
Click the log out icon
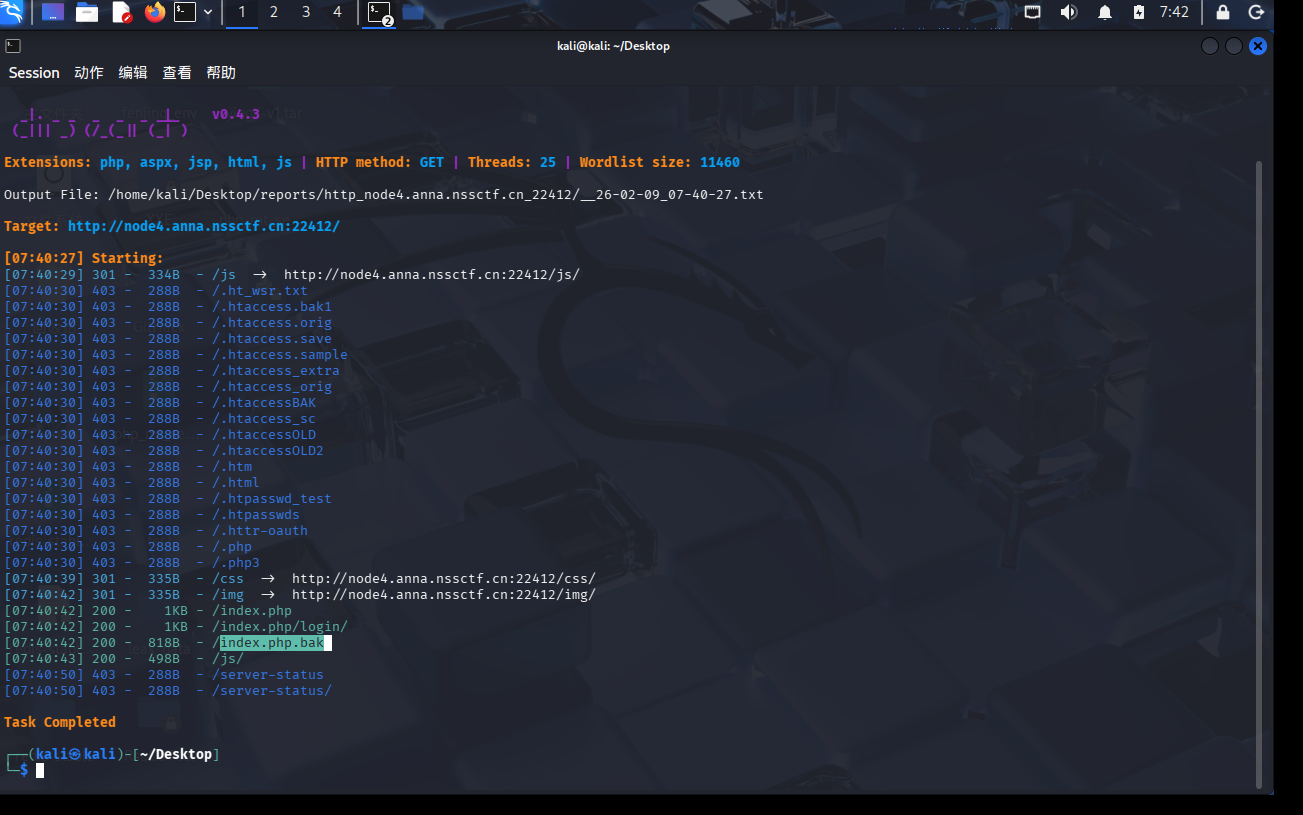tap(1257, 12)
